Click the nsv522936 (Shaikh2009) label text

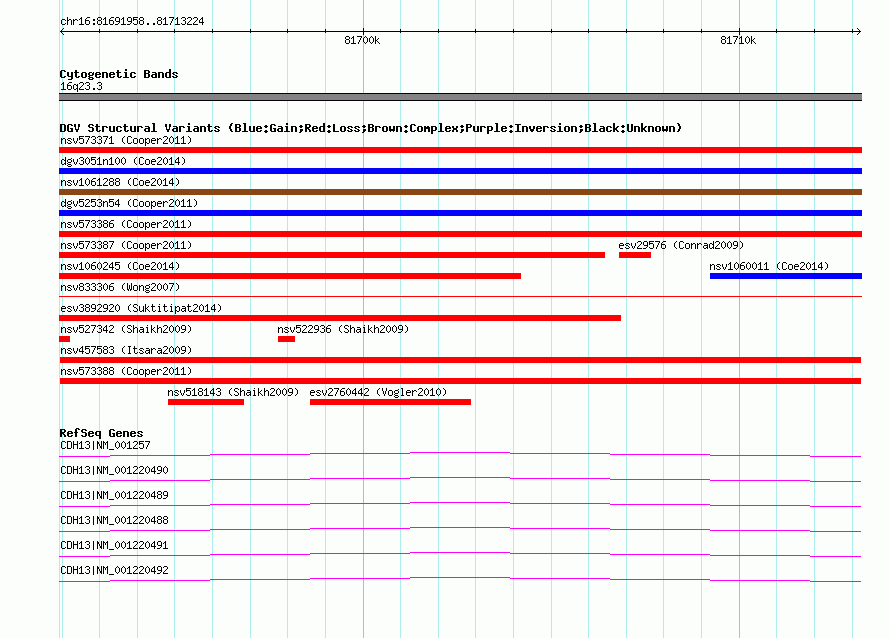[x=343, y=329]
